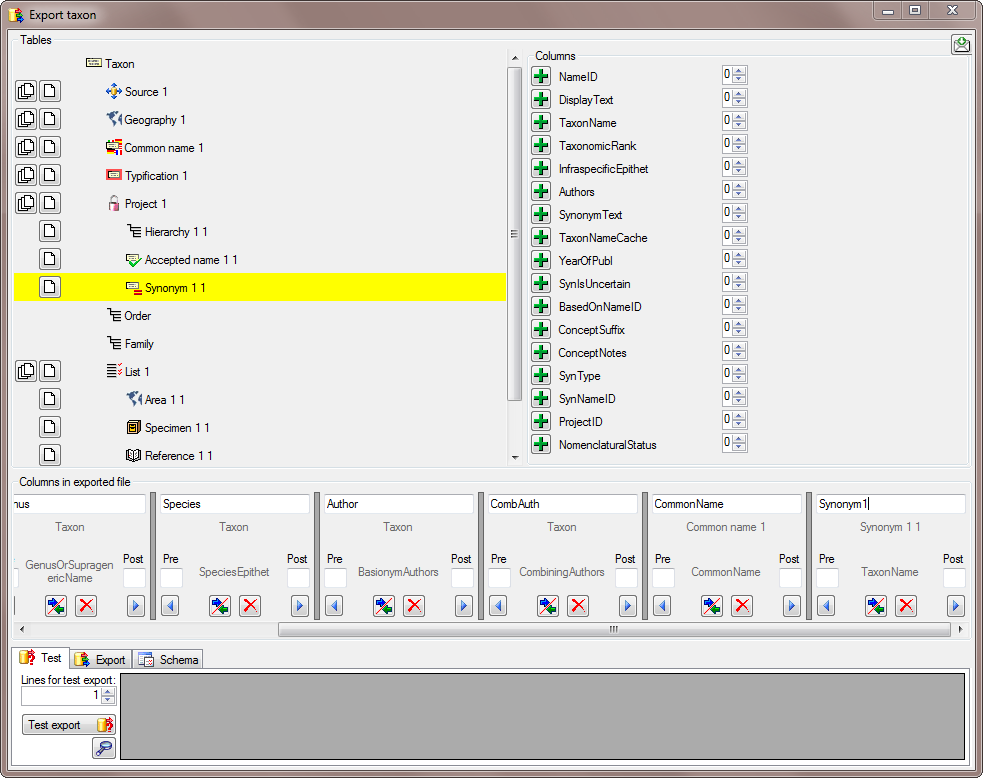Delete the CommonName exported column

click(742, 605)
